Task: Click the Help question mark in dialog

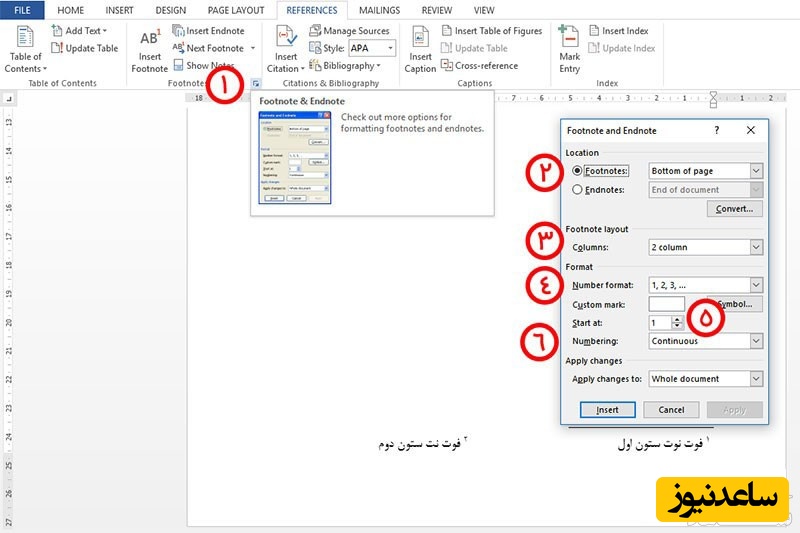Action: click(x=717, y=130)
